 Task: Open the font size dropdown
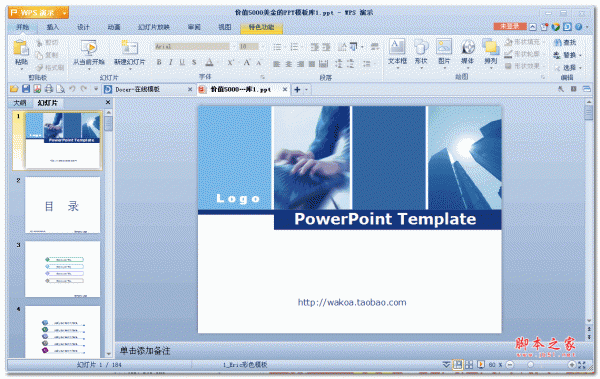pos(262,47)
